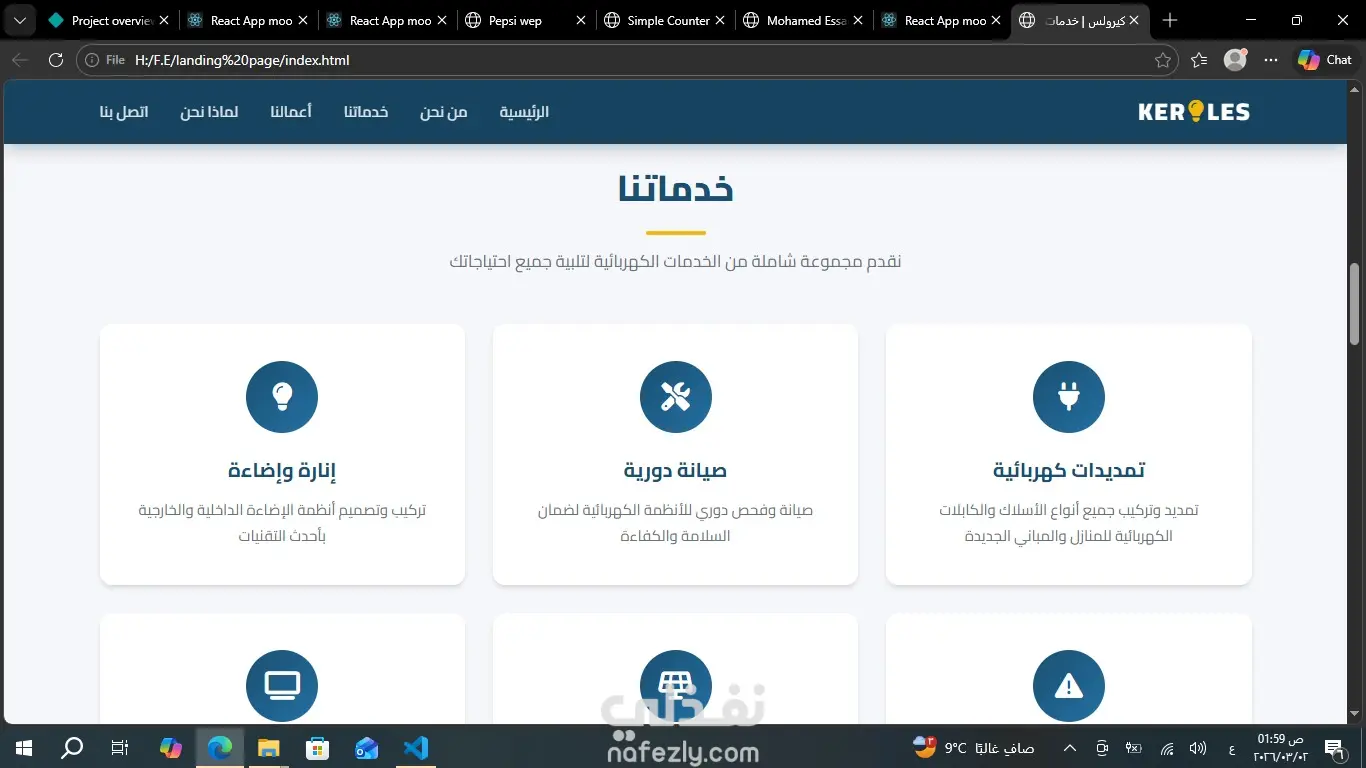Open Microsoft Store from the taskbar
This screenshot has width=1366, height=768.
(317, 747)
